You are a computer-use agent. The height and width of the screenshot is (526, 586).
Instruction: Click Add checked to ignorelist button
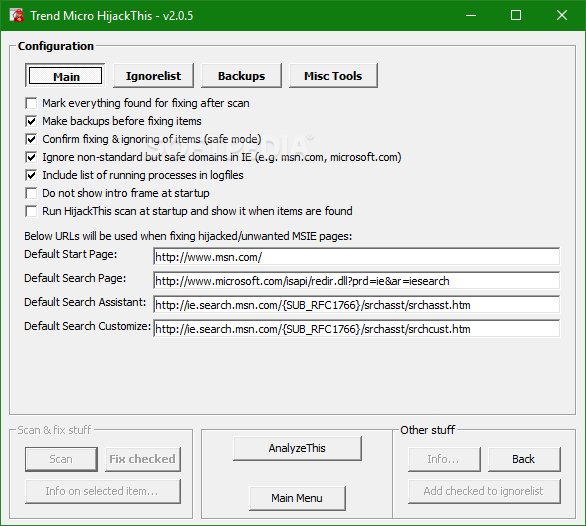[484, 491]
